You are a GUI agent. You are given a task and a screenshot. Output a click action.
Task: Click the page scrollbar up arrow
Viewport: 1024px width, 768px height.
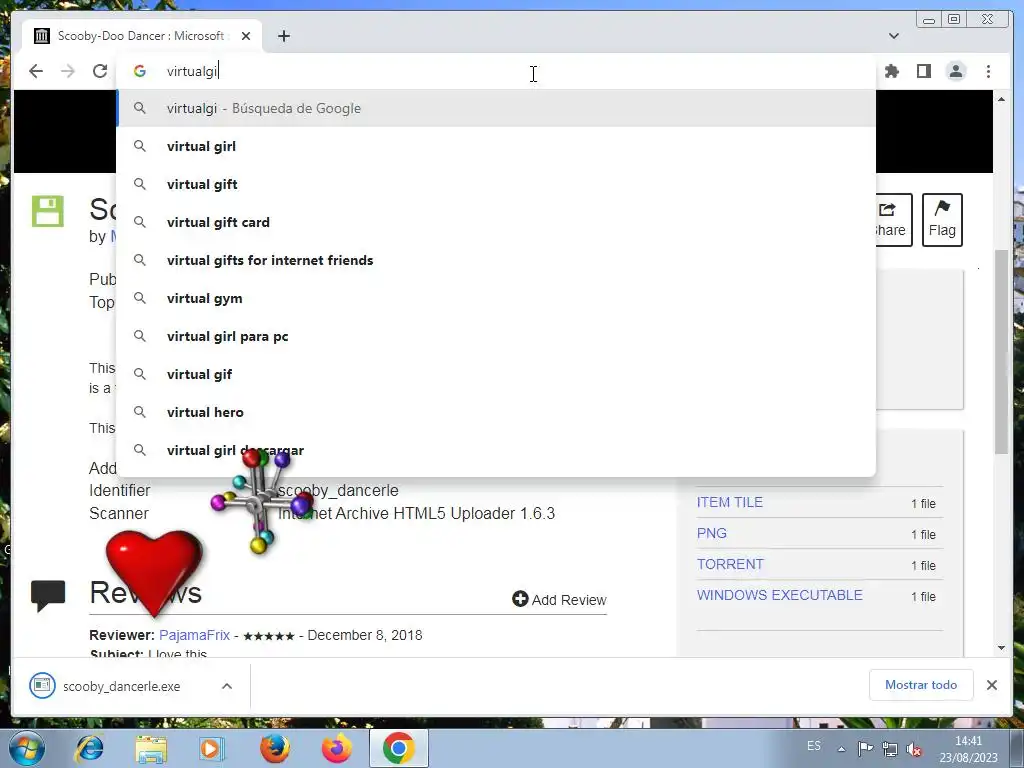1002,99
